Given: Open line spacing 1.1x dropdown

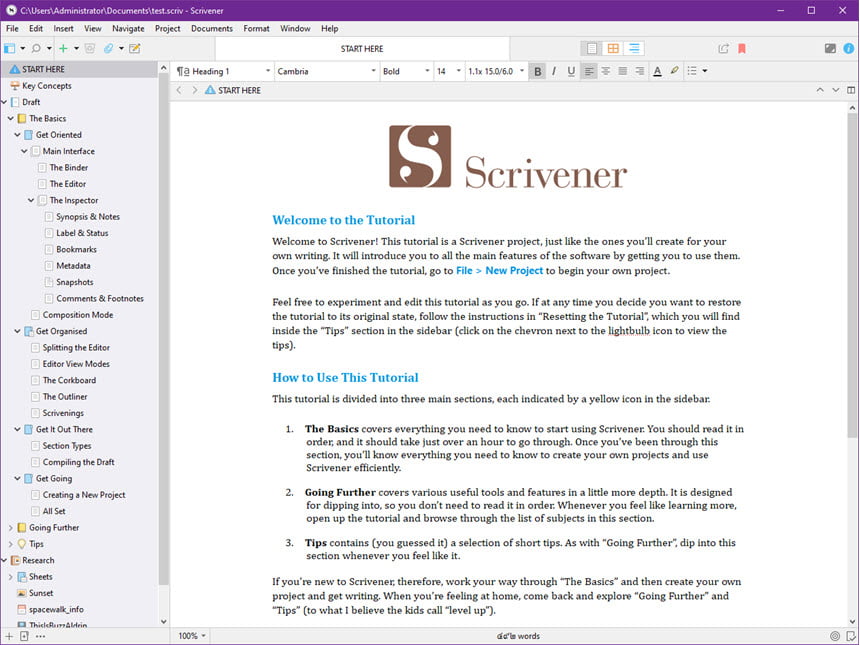Looking at the screenshot, I should pos(496,71).
